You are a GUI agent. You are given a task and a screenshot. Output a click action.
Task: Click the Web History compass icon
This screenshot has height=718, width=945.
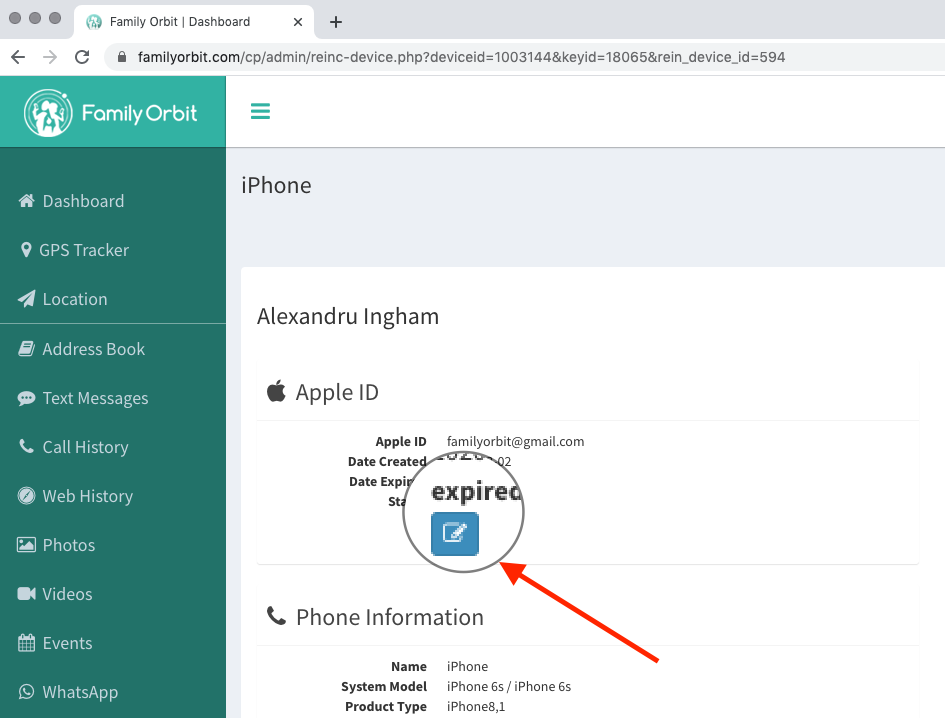point(27,496)
